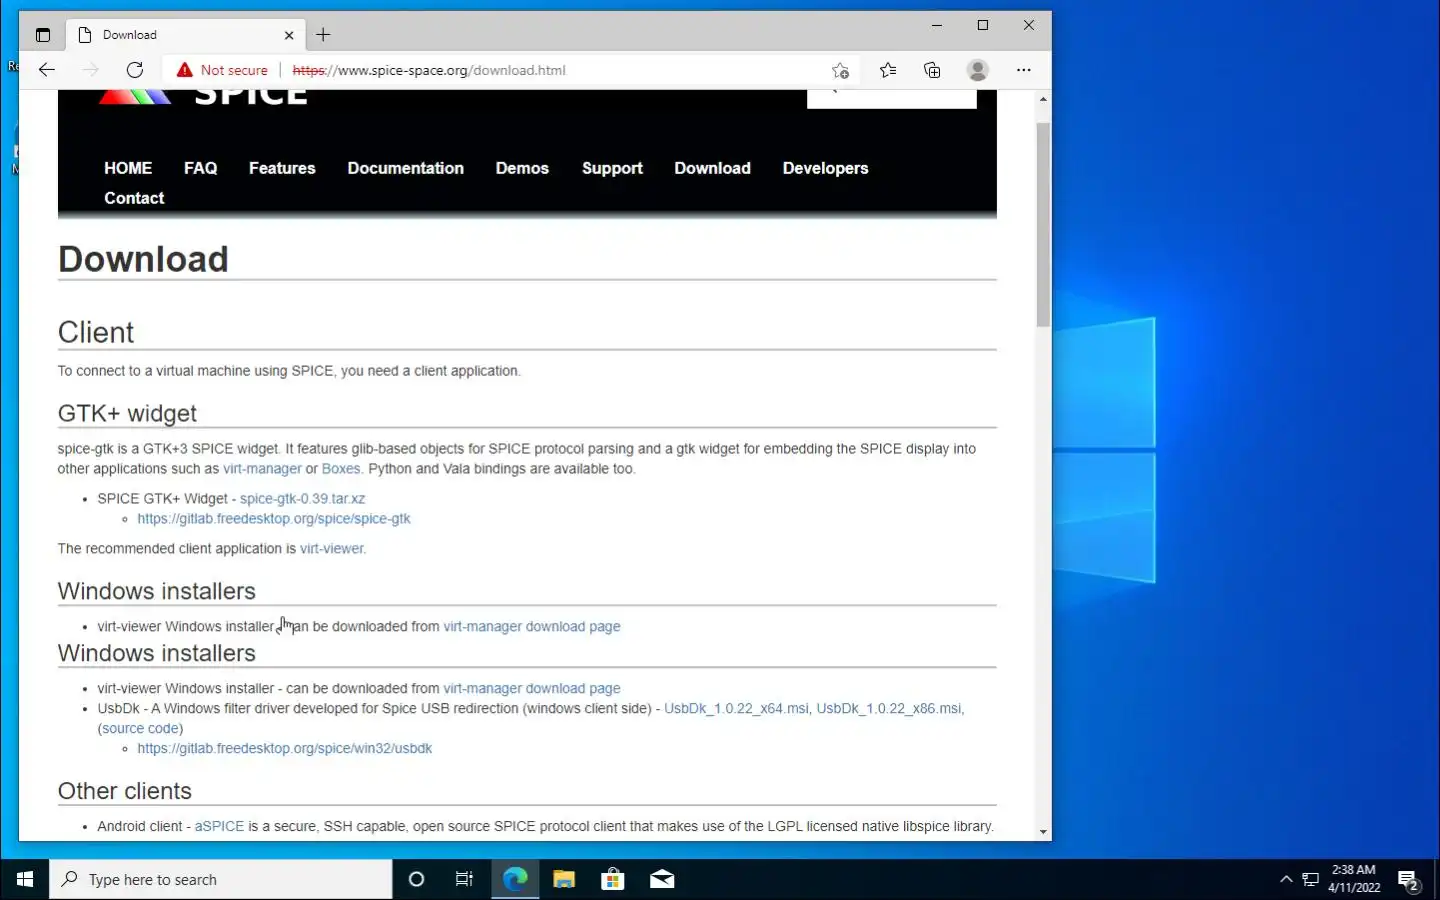Screen dimensions: 1440x900
Task: Click the vertical scrollbar thumb
Action: pos(1043,225)
